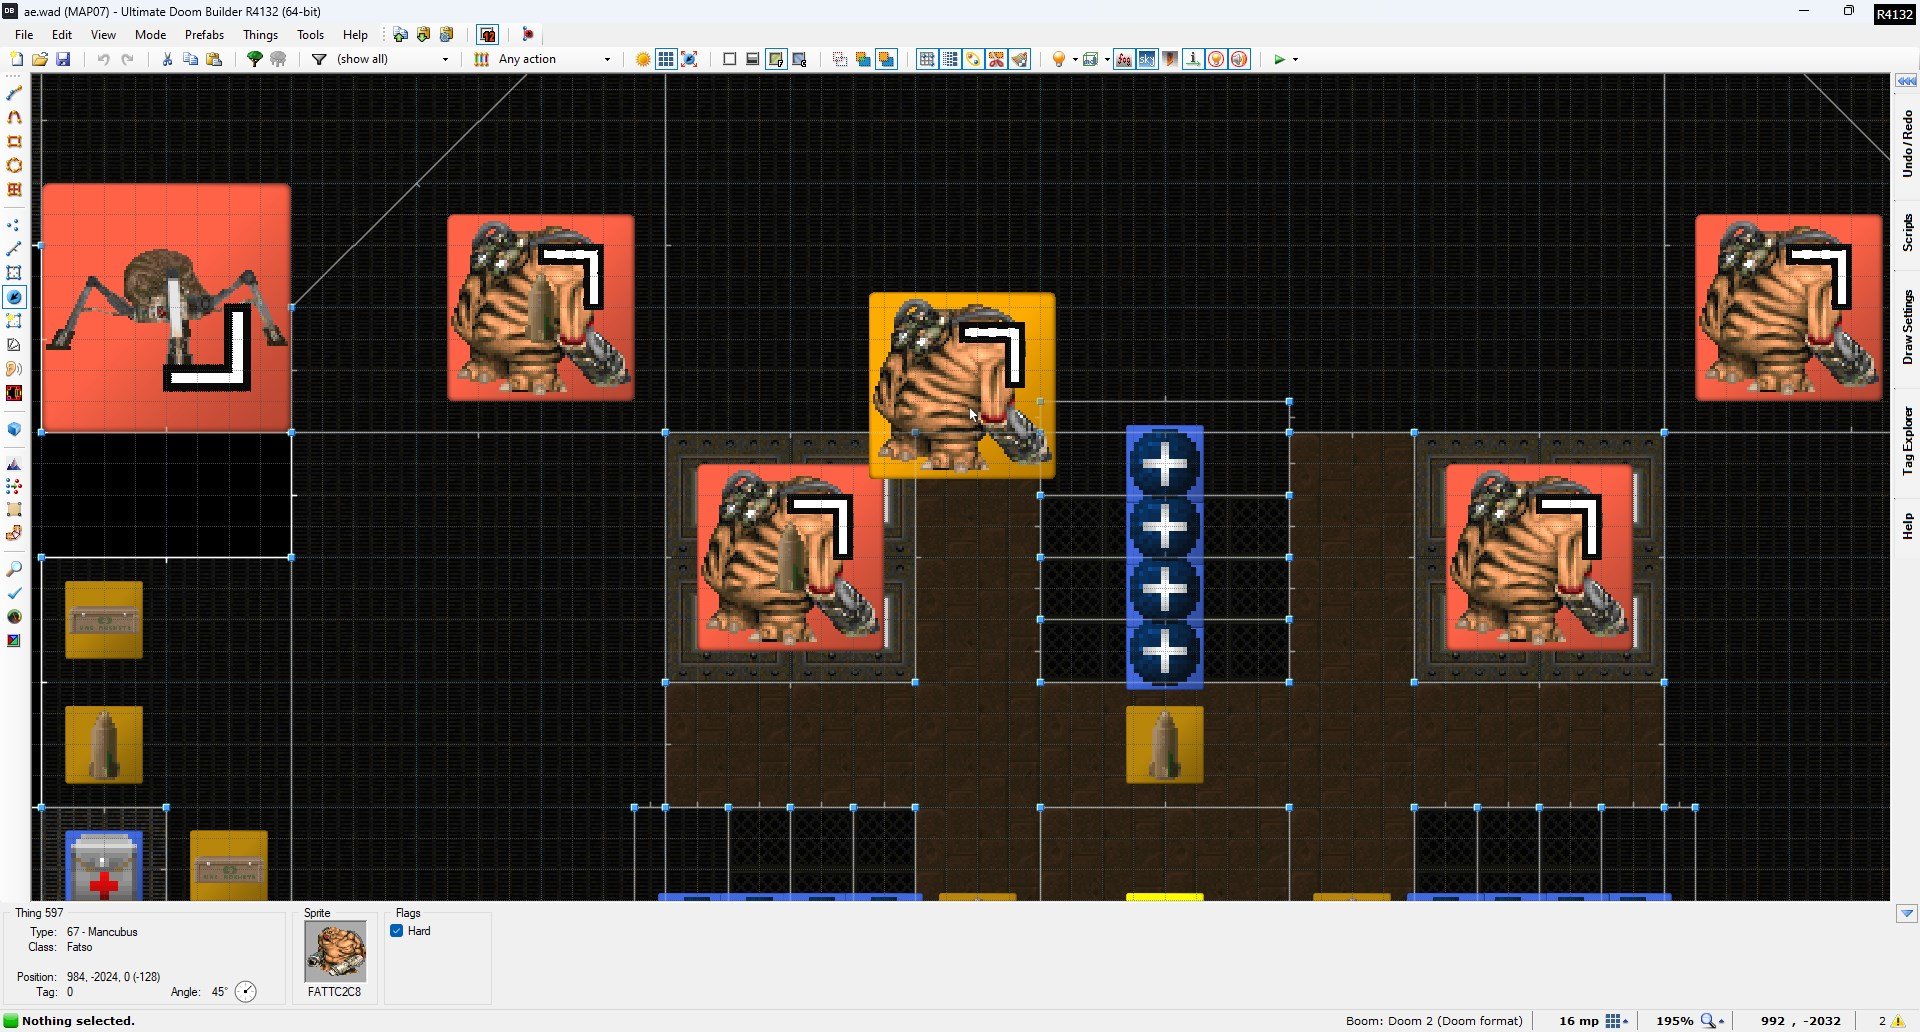Switch to Vertices mode
1920x1032 pixels.
pos(14,225)
